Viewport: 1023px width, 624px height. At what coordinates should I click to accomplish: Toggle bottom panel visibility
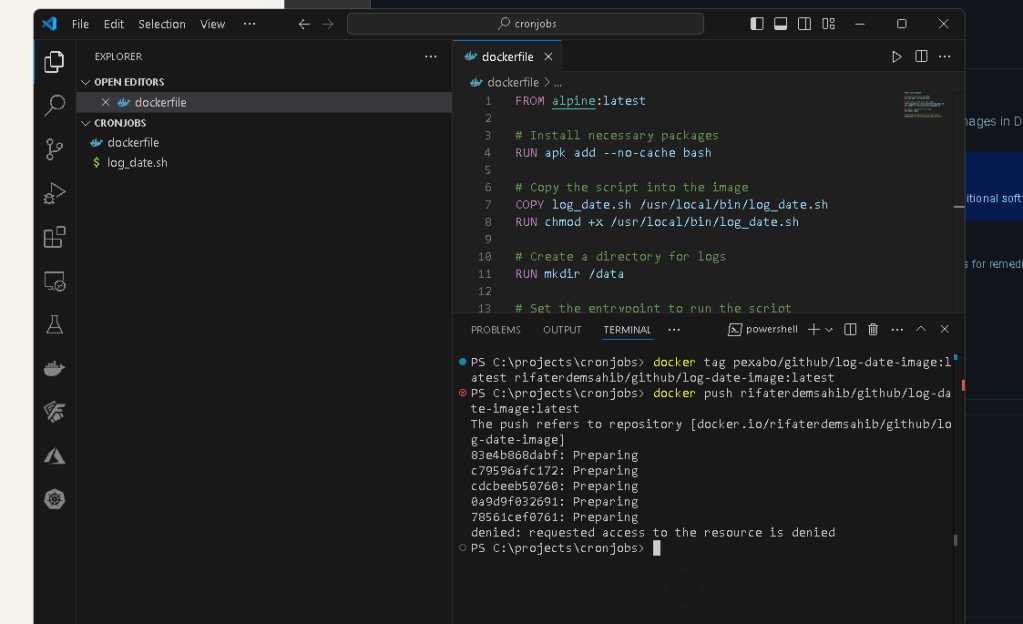click(x=780, y=24)
